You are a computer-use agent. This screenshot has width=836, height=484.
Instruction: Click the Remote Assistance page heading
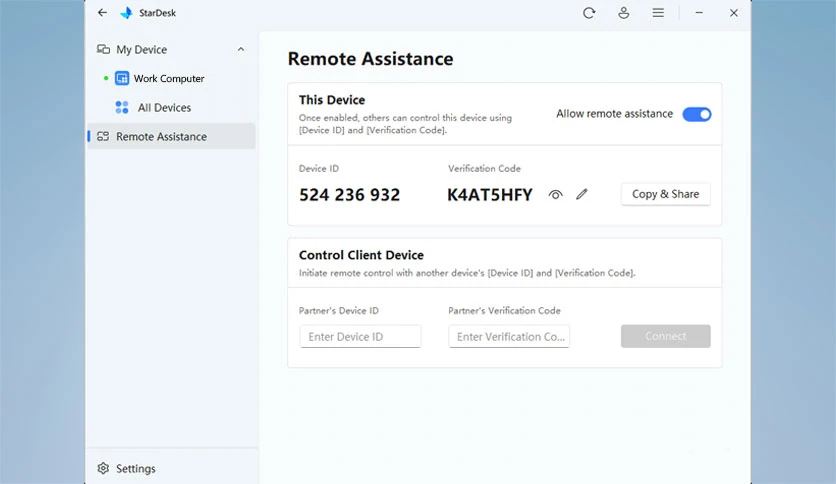point(371,59)
